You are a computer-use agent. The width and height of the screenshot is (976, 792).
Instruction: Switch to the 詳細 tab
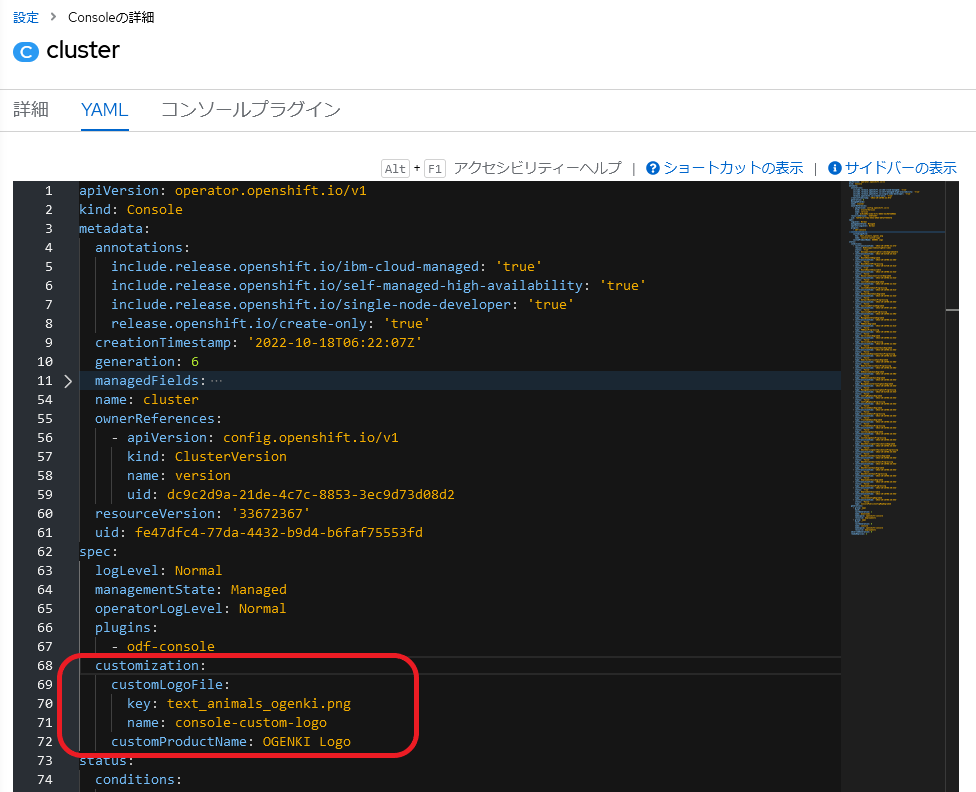point(30,110)
